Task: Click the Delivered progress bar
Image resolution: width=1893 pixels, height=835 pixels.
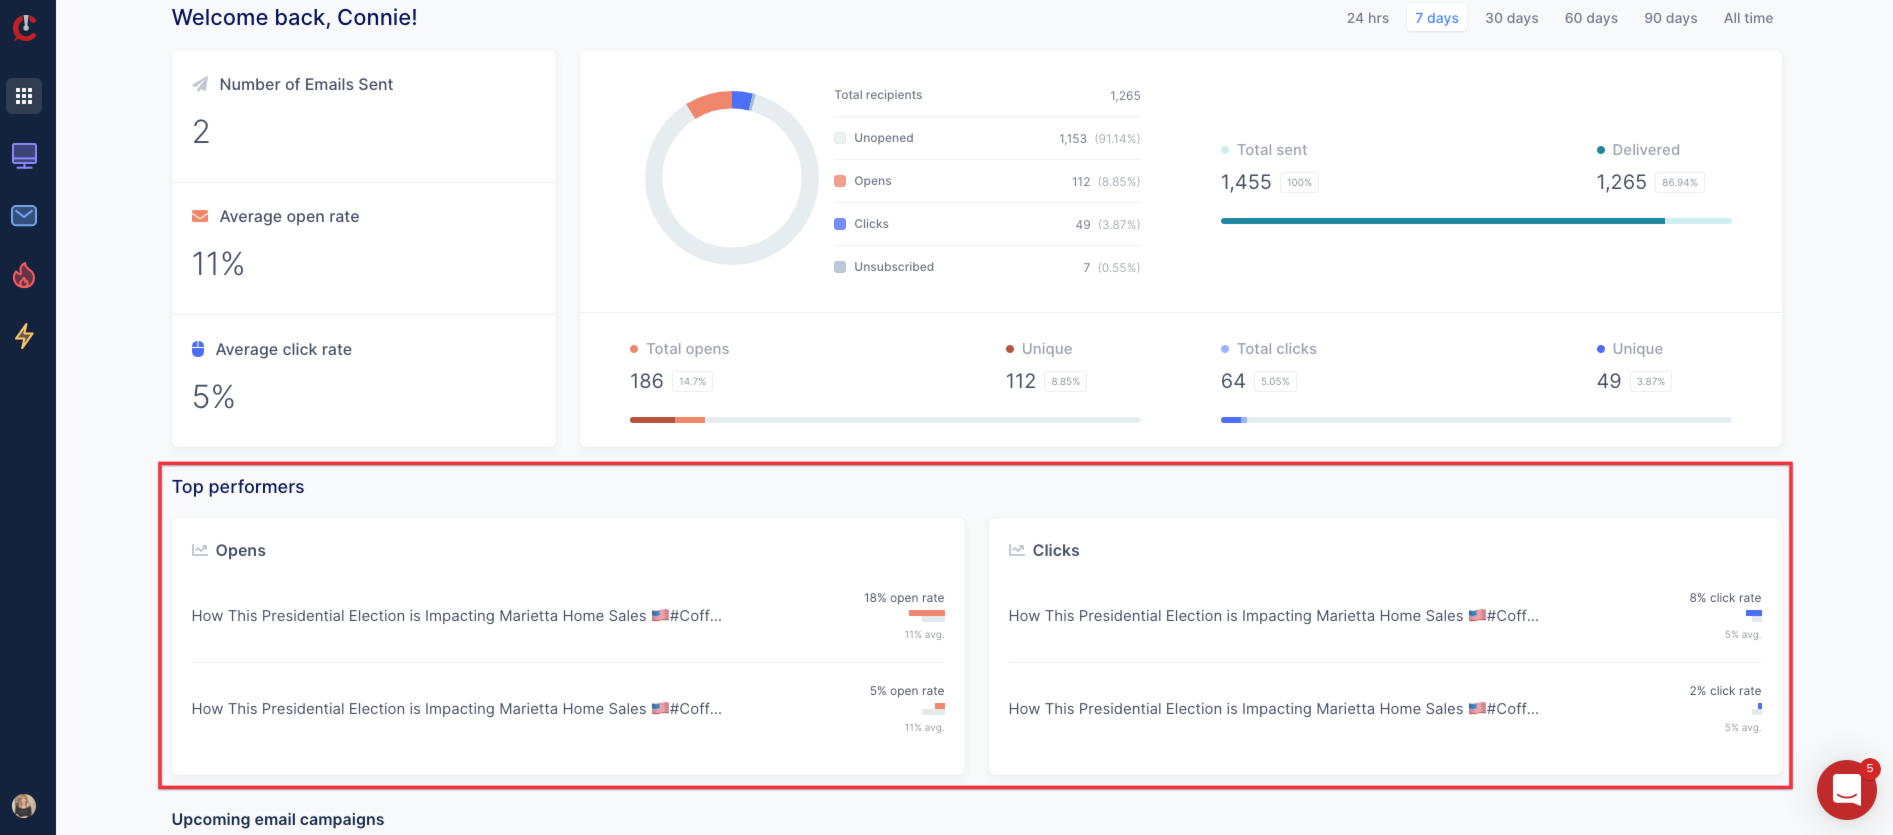Action: point(1475,221)
